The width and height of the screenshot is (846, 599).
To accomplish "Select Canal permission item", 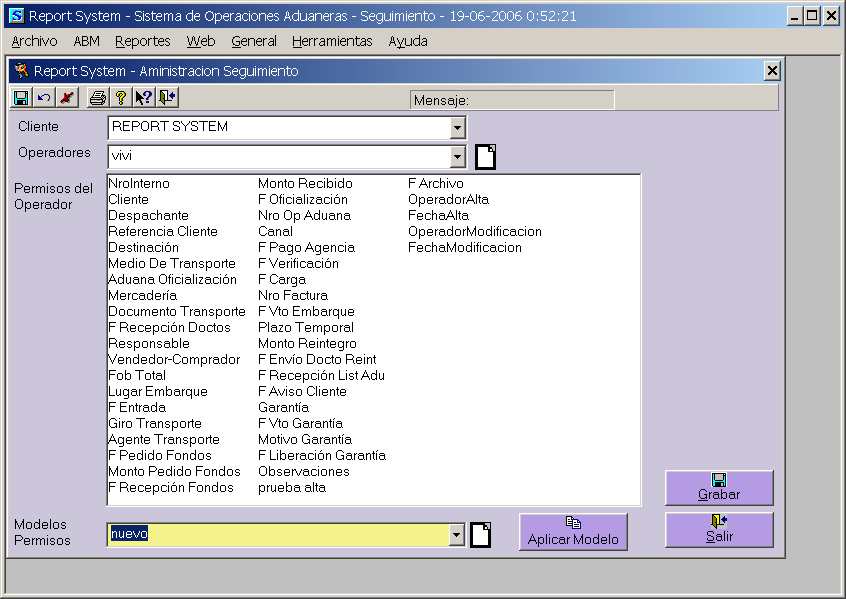I will pos(276,232).
